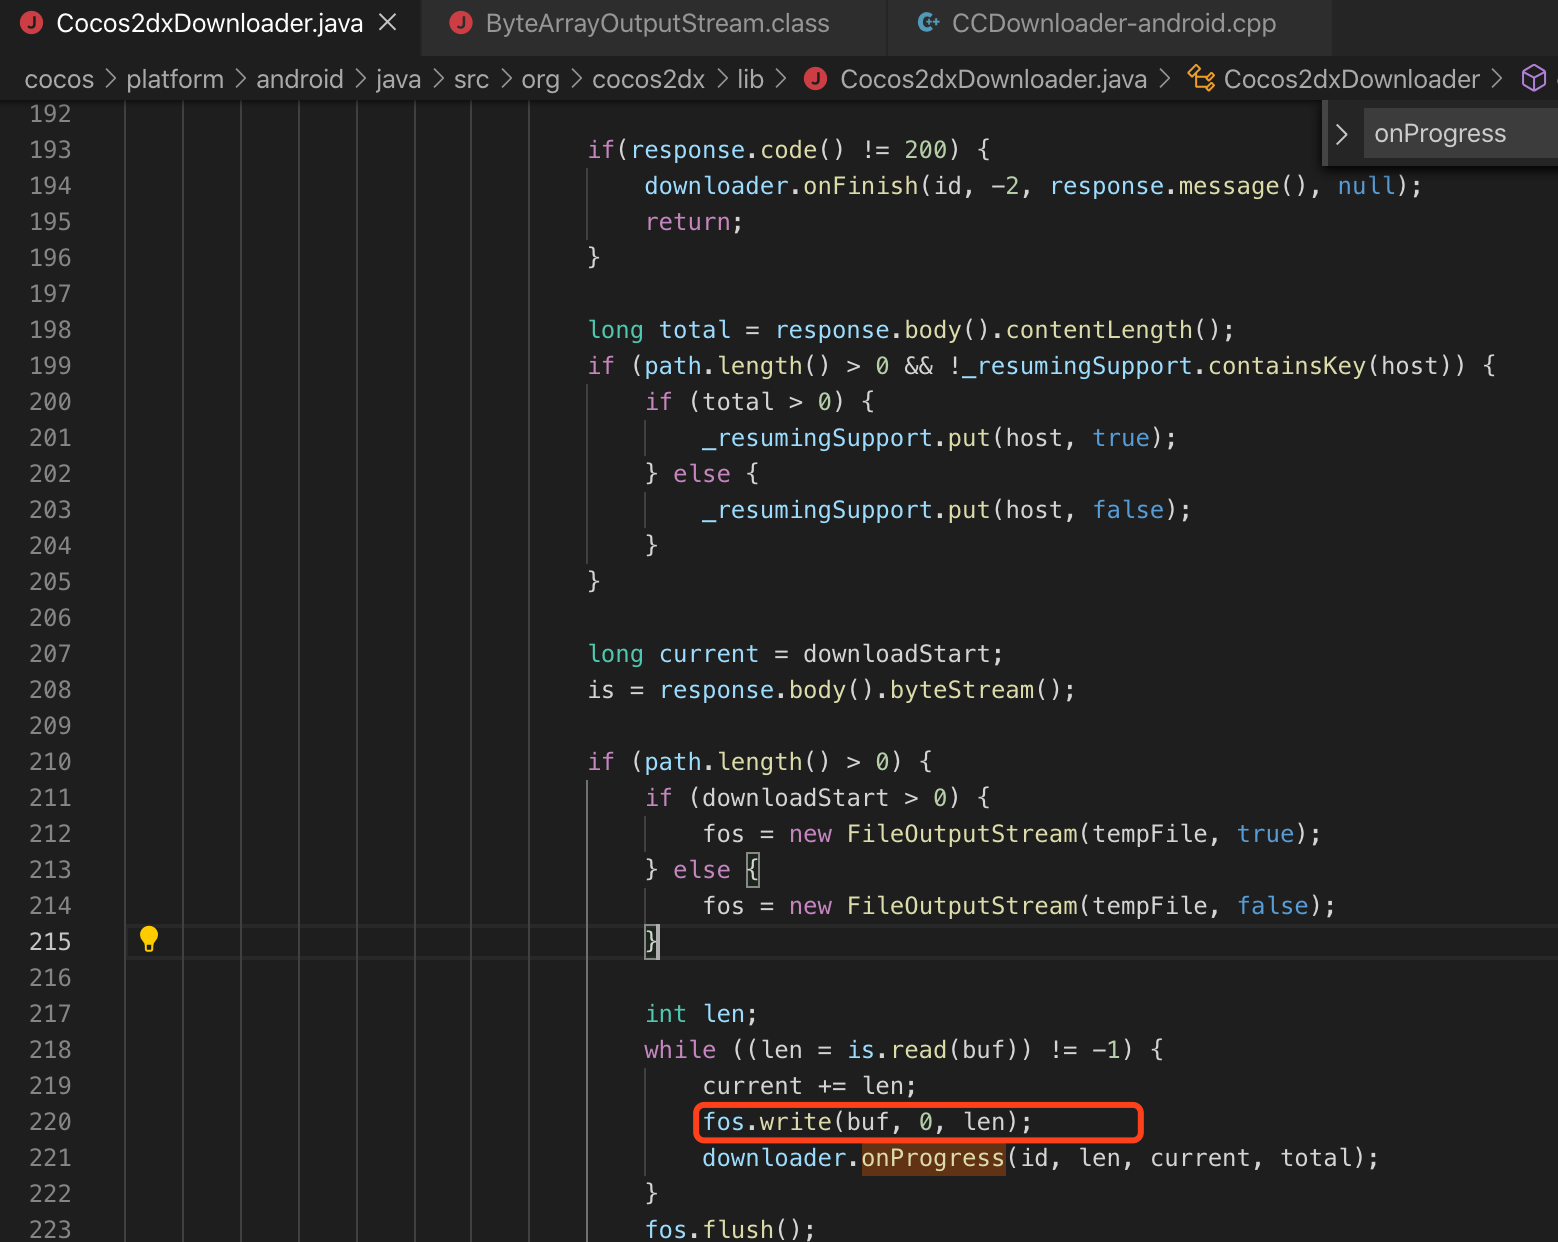Click Java file icon on Cocos2dxDownloader.java tab
1558x1242 pixels.
(x=32, y=23)
